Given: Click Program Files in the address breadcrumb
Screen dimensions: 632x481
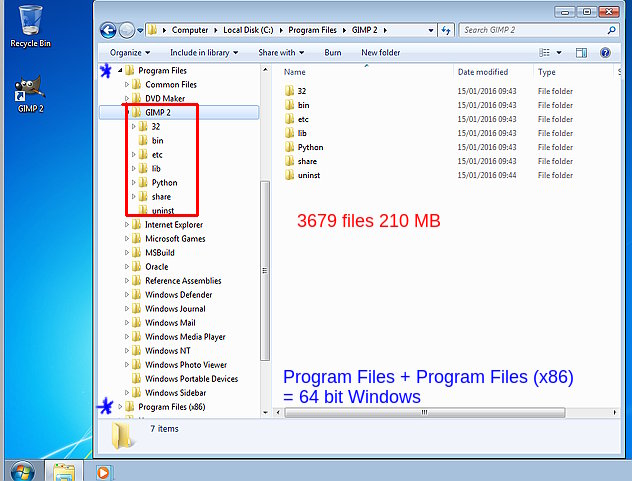Looking at the screenshot, I should click(312, 30).
